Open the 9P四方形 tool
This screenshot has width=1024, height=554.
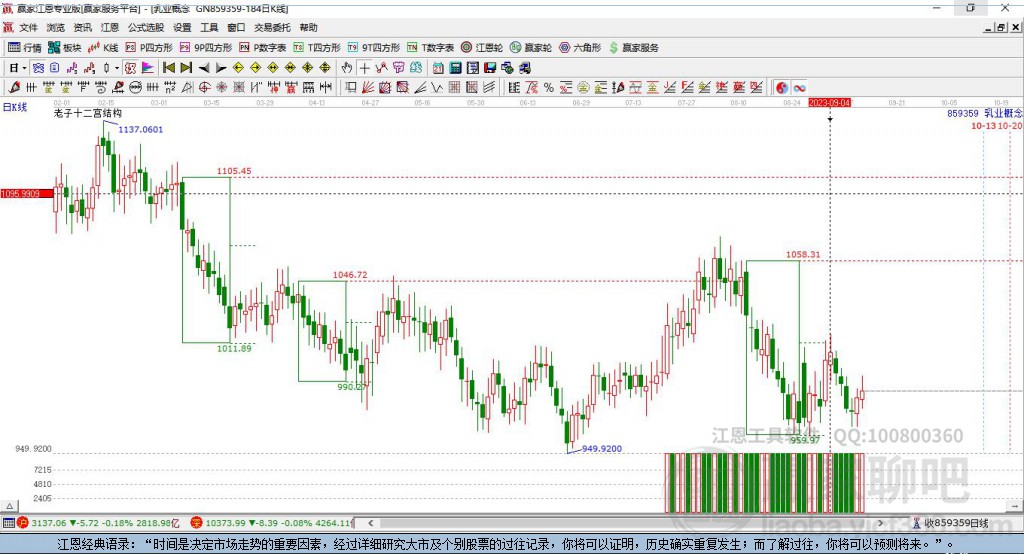pyautogui.click(x=206, y=48)
